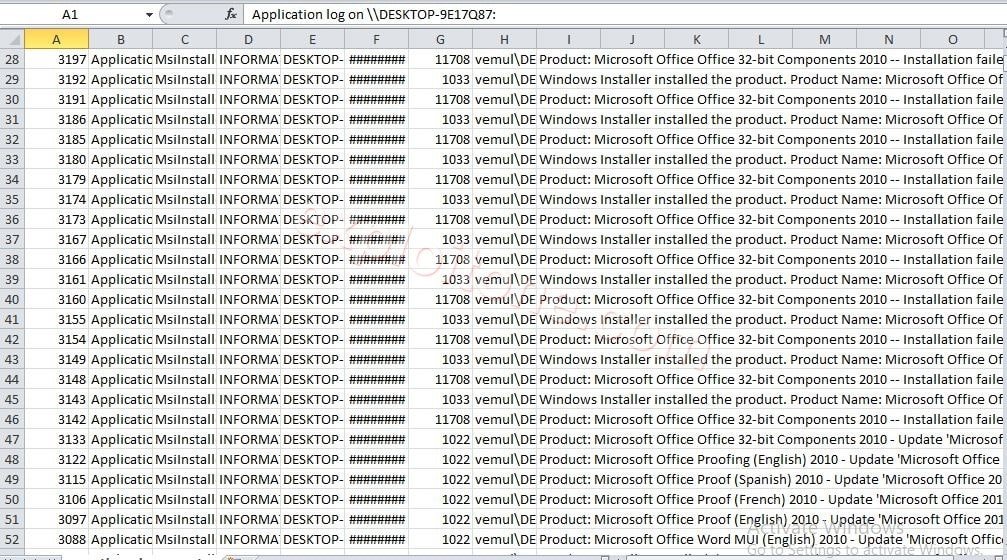Select column C header
The image size is (1007, 560).
coord(184,40)
